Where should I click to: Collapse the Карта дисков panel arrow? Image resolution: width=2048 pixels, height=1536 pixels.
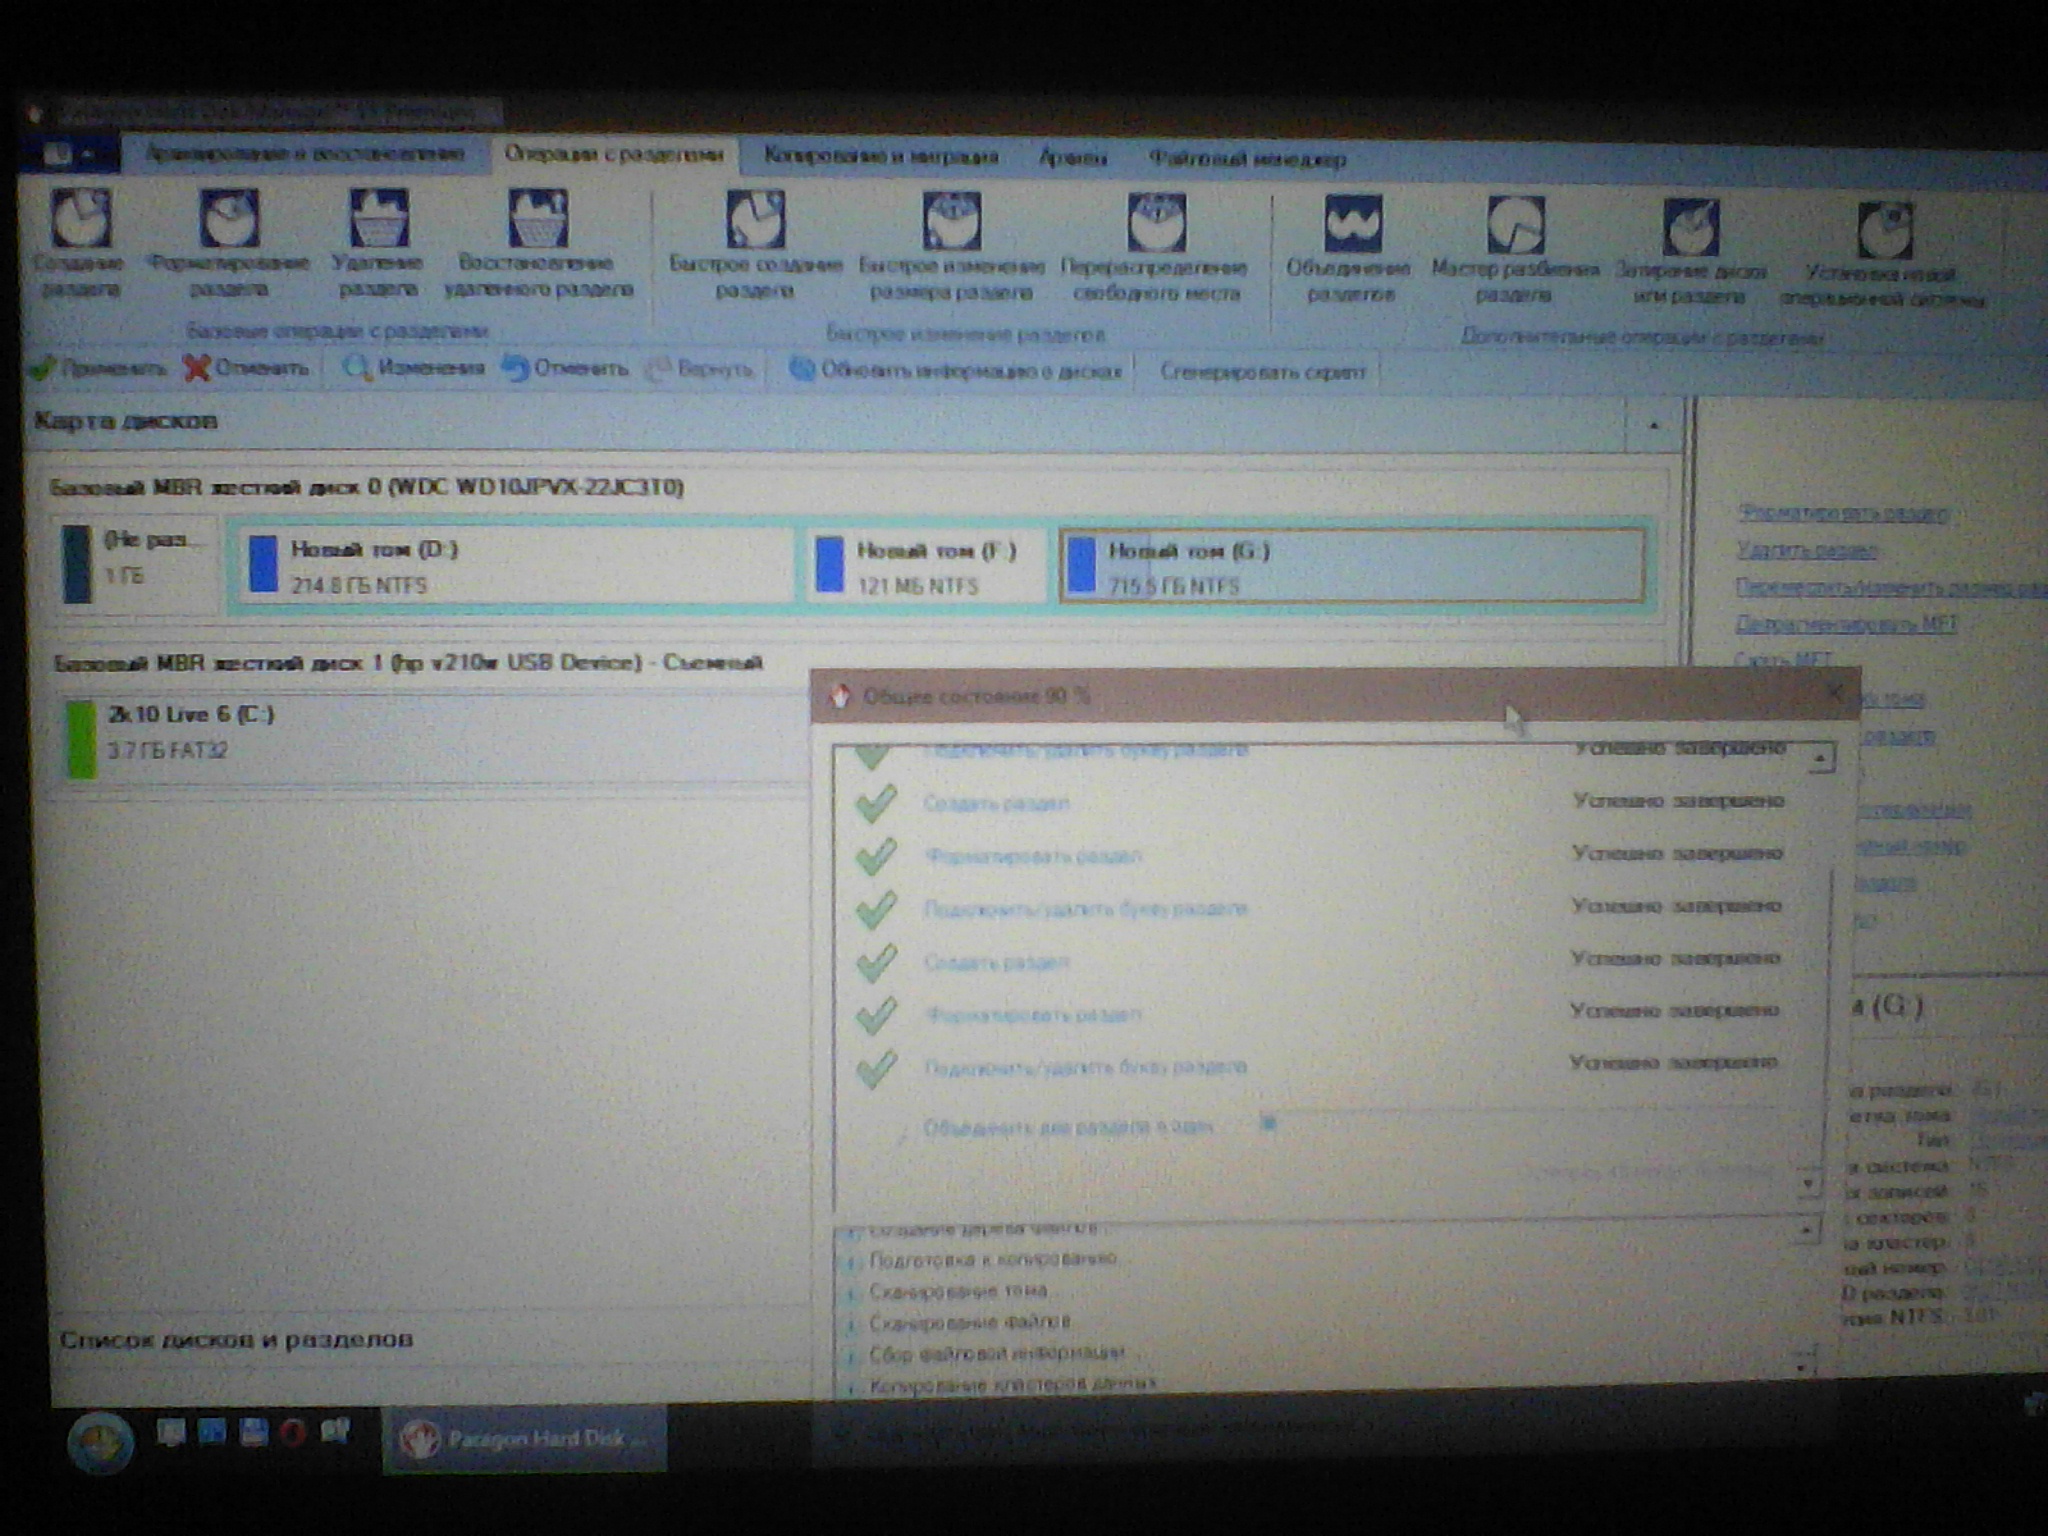(x=1654, y=426)
